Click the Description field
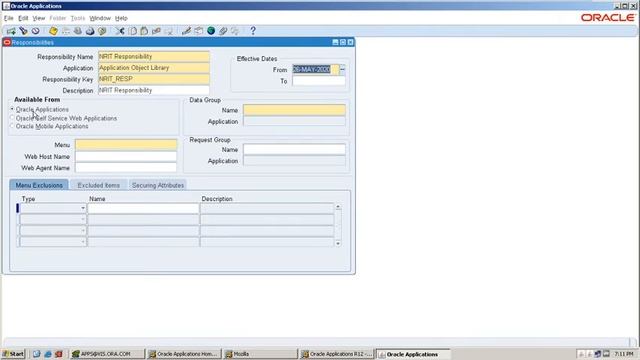Image resolution: width=640 pixels, height=360 pixels. 154,90
